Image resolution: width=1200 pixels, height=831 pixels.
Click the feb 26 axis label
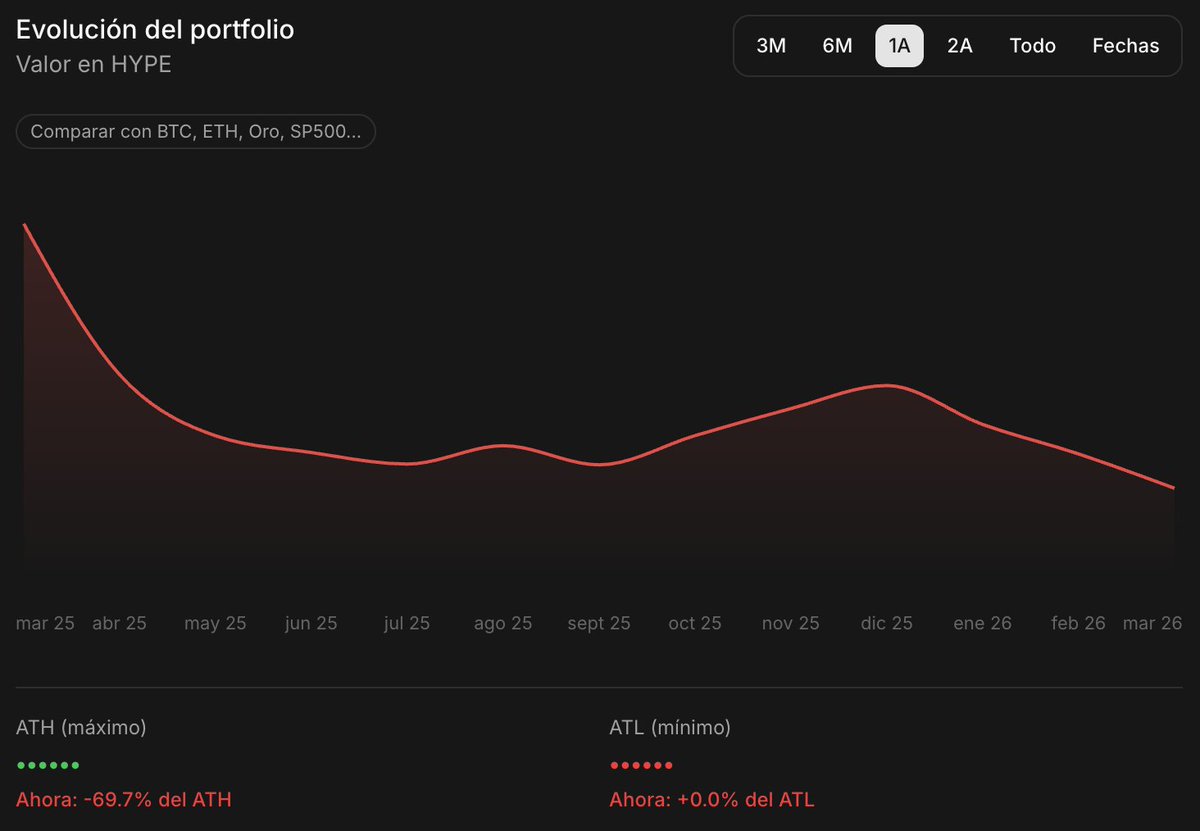click(x=1079, y=623)
